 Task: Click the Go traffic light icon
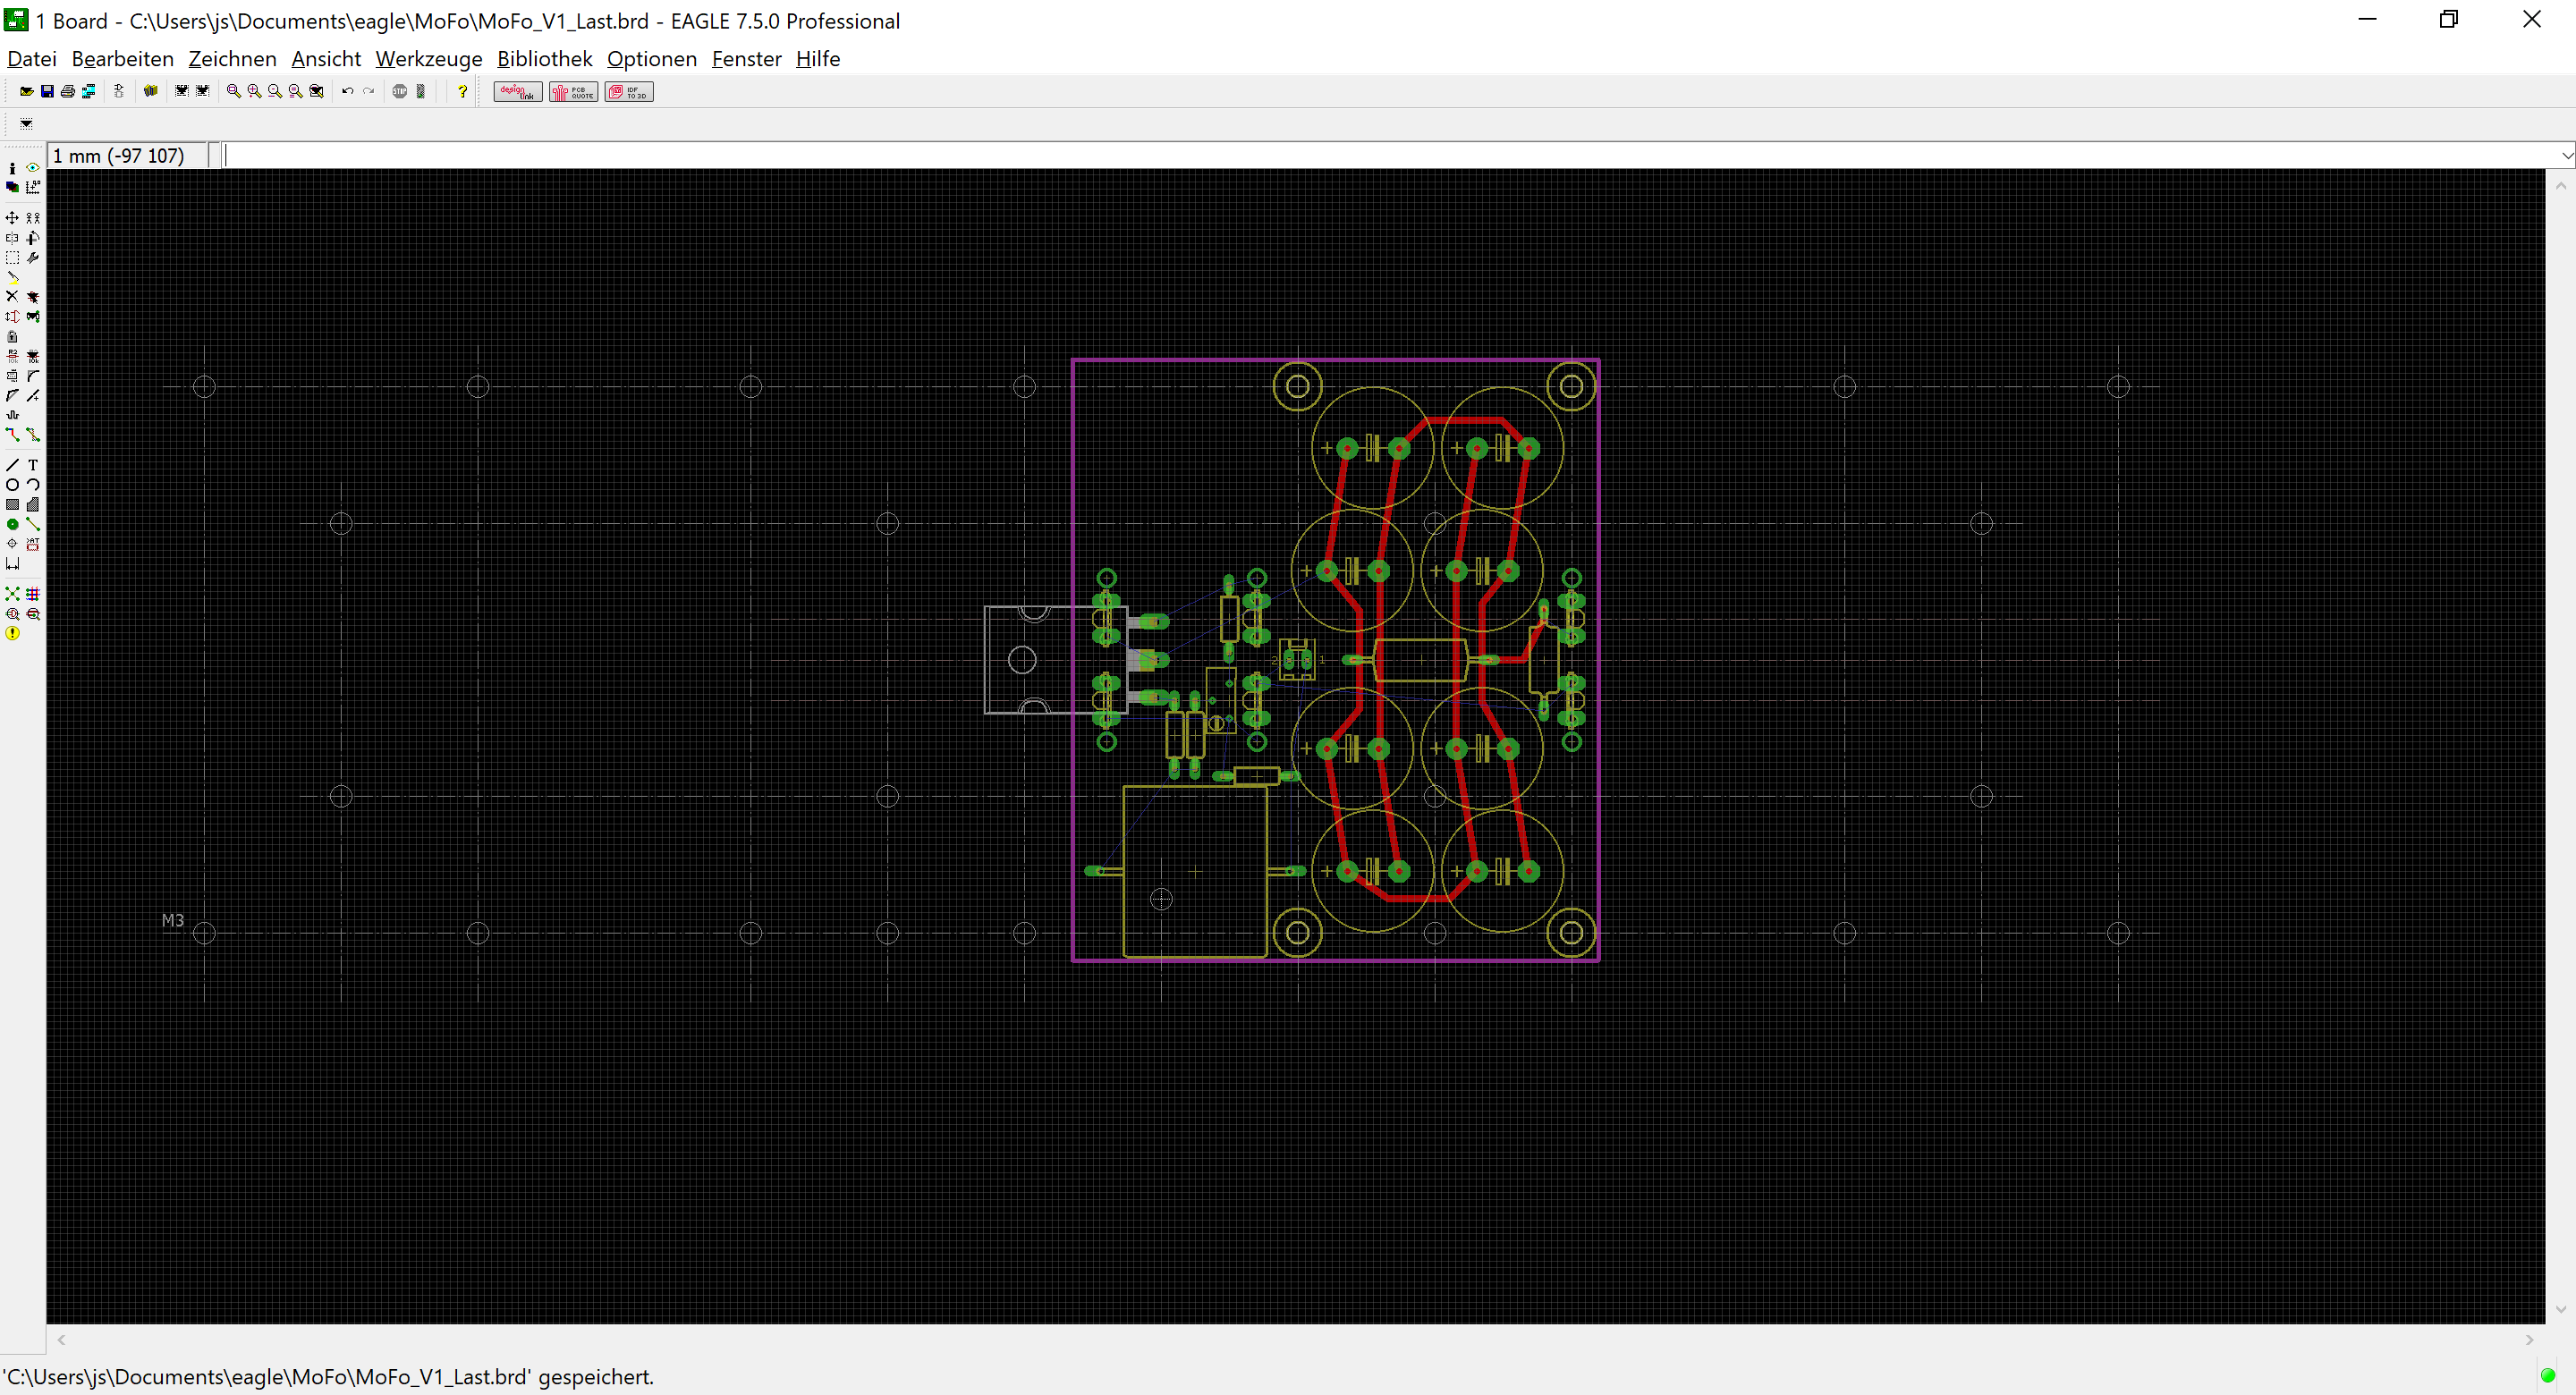tap(421, 91)
